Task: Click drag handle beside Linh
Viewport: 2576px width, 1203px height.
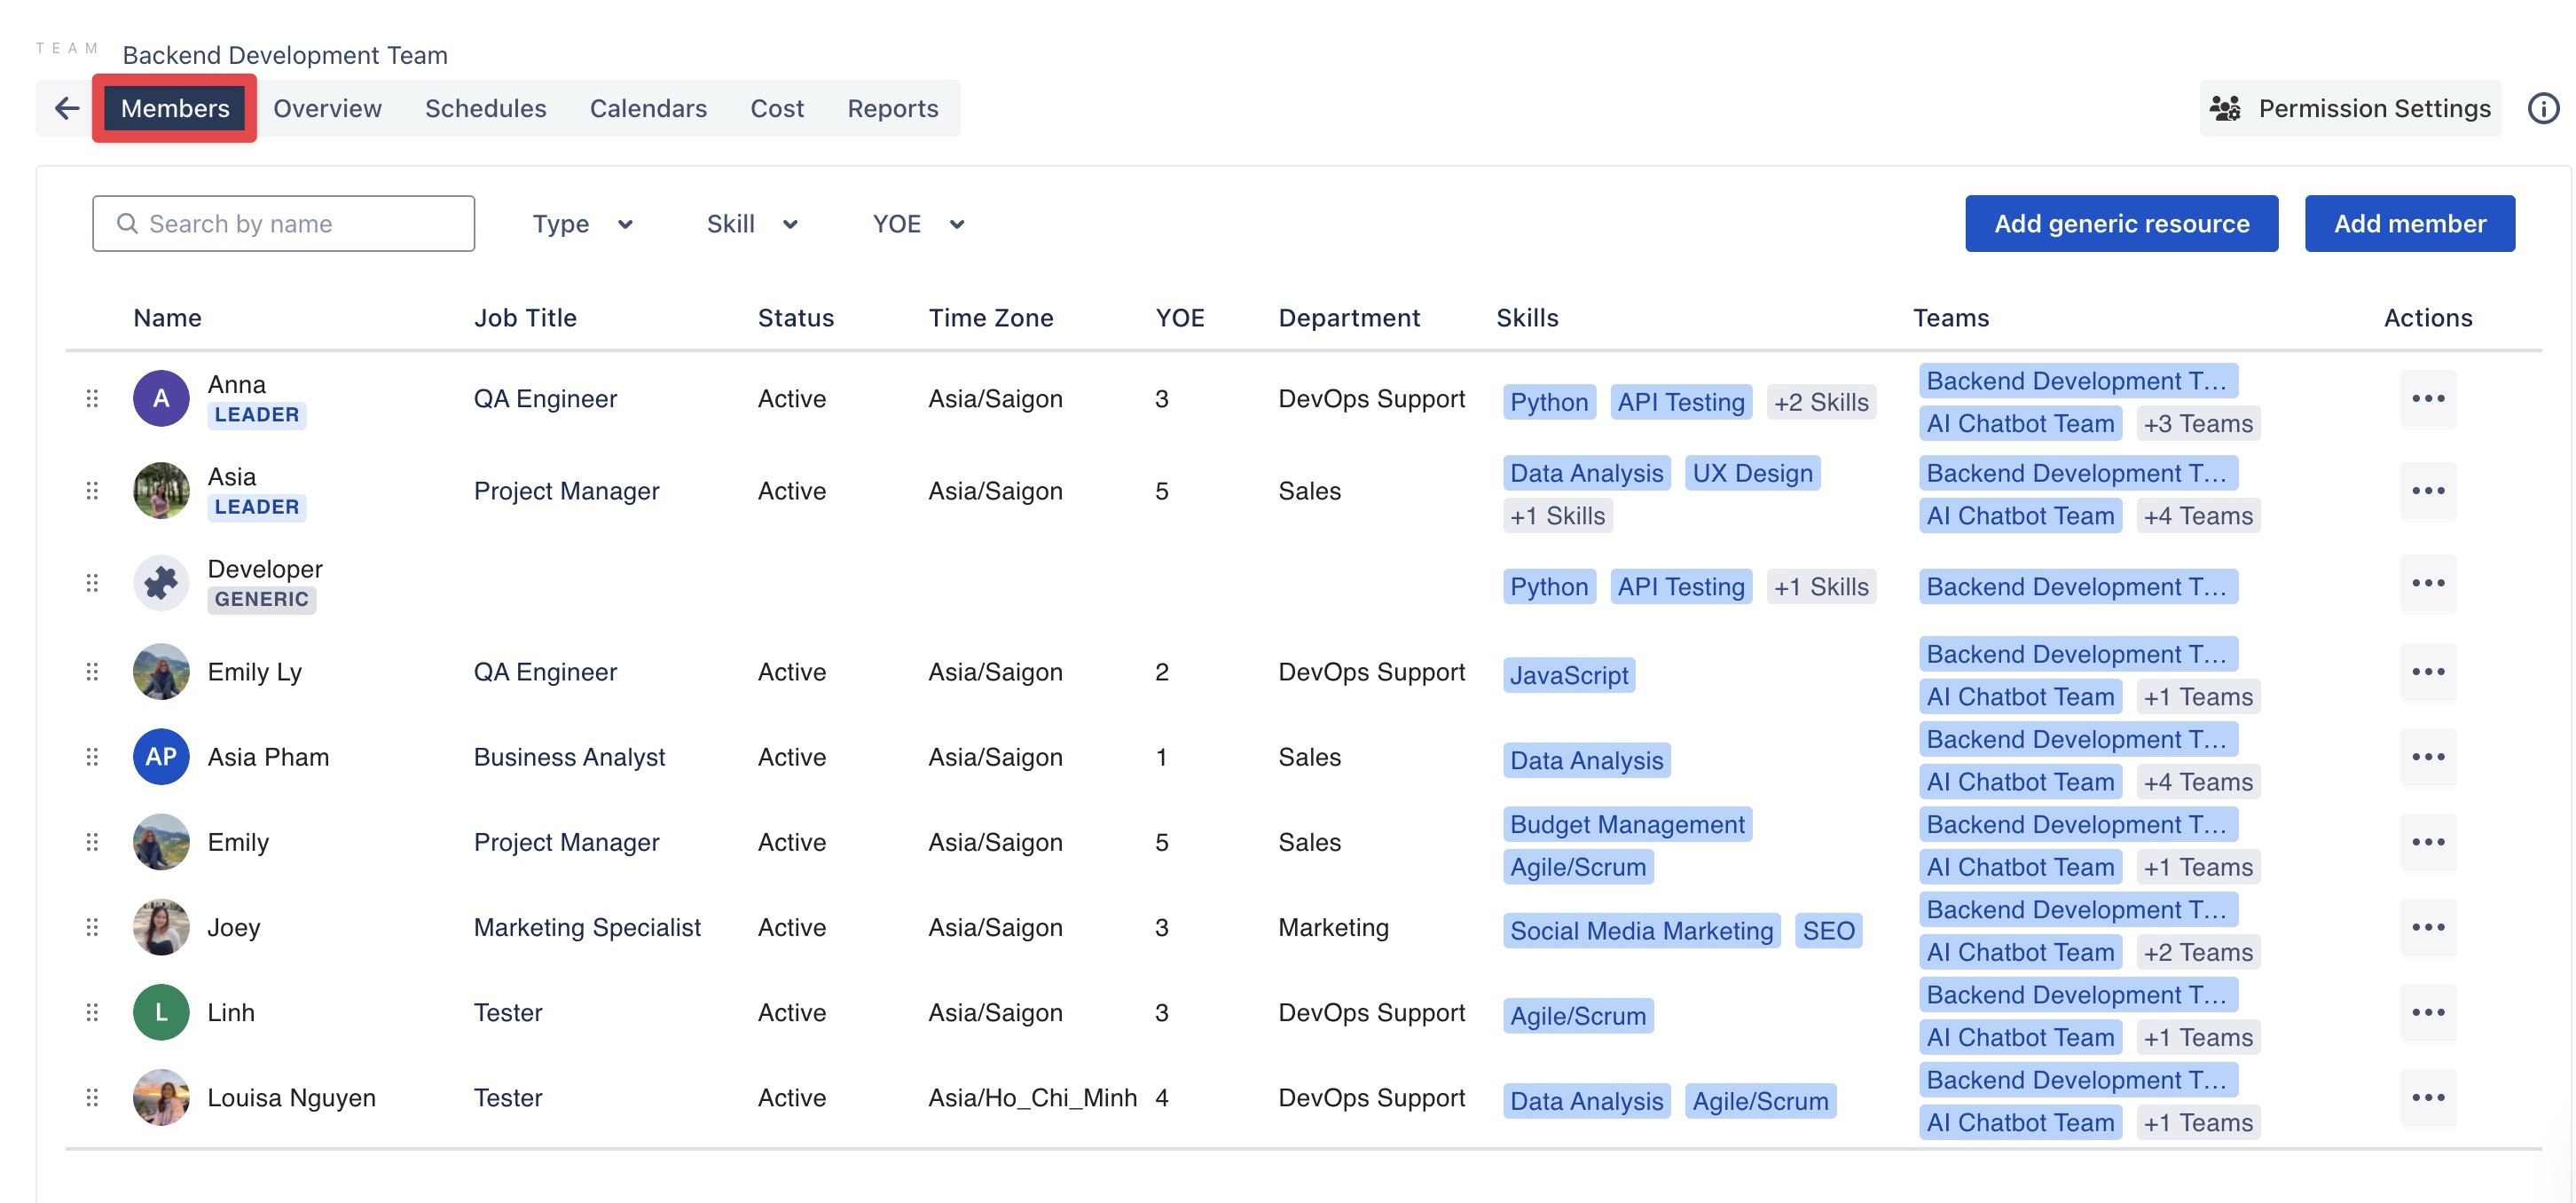Action: pos(92,1013)
